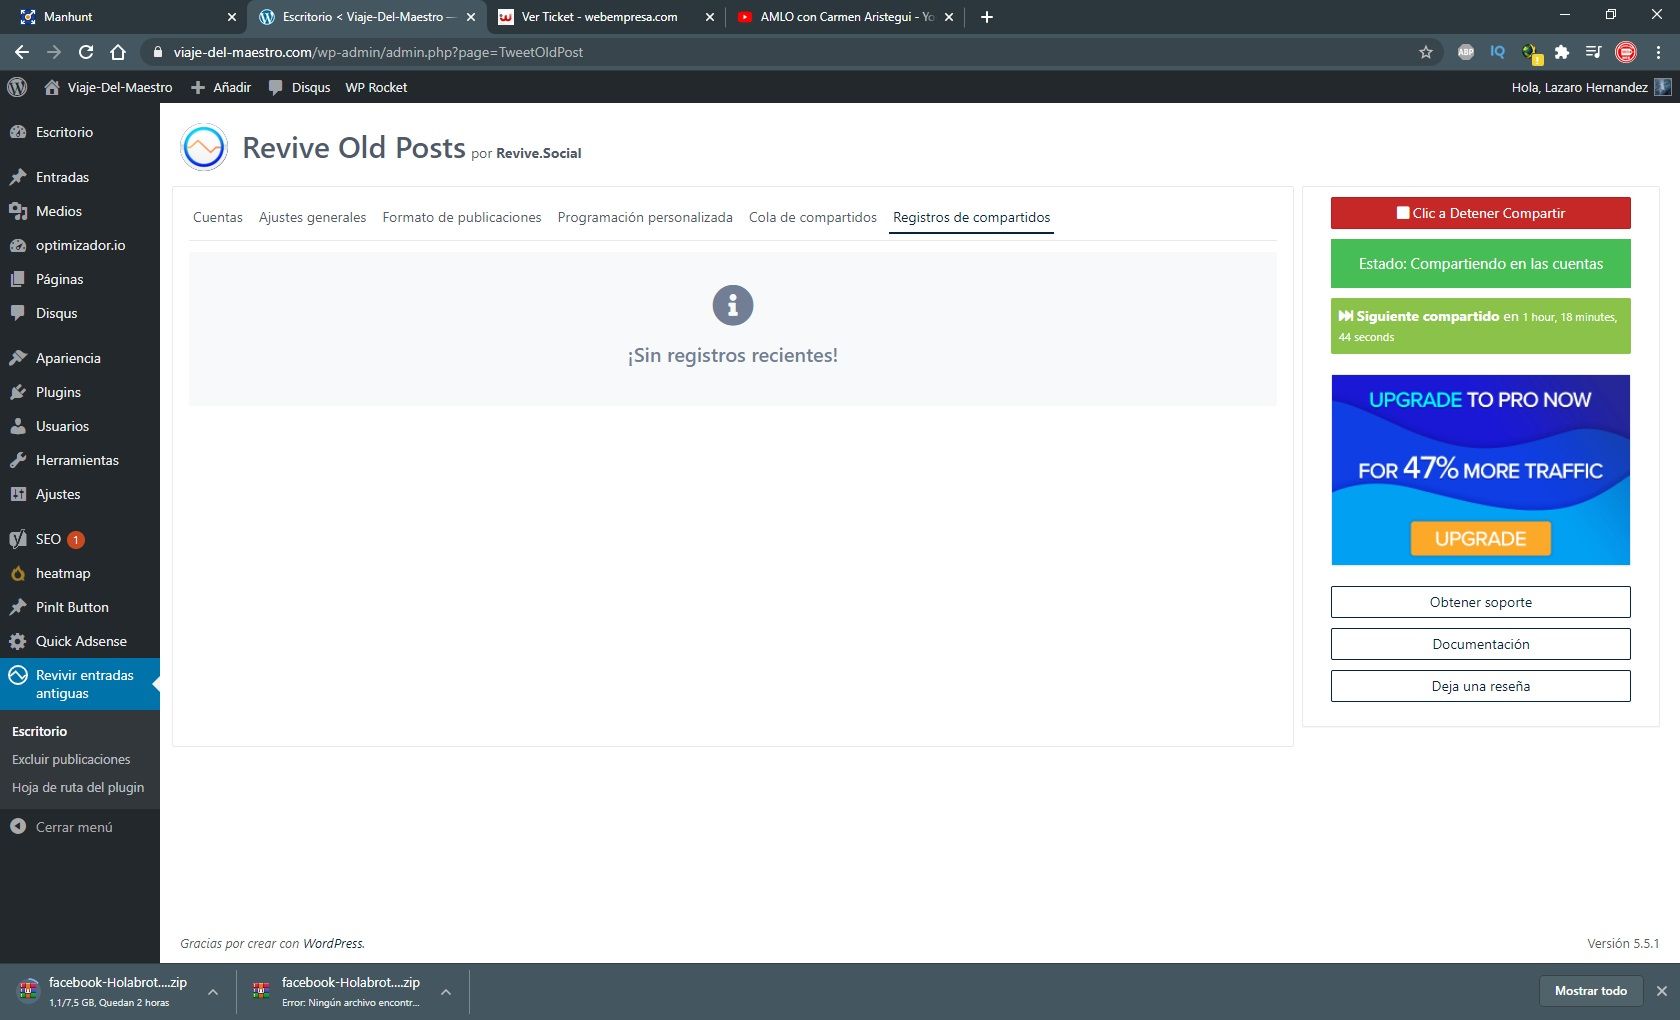Expand options for failed facebook-Holabrot zip download
This screenshot has height=1020, width=1680.
click(446, 992)
